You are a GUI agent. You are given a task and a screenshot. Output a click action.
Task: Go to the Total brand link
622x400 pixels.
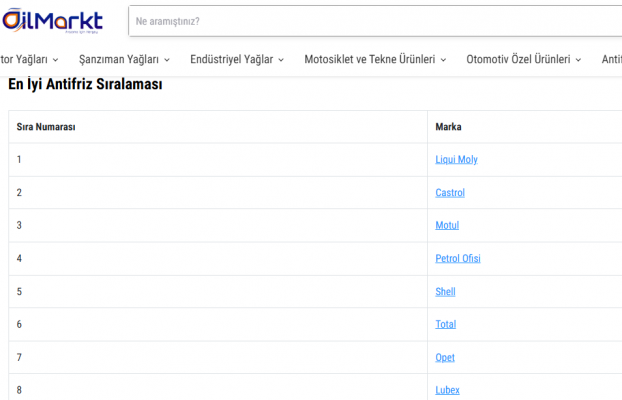pos(445,325)
